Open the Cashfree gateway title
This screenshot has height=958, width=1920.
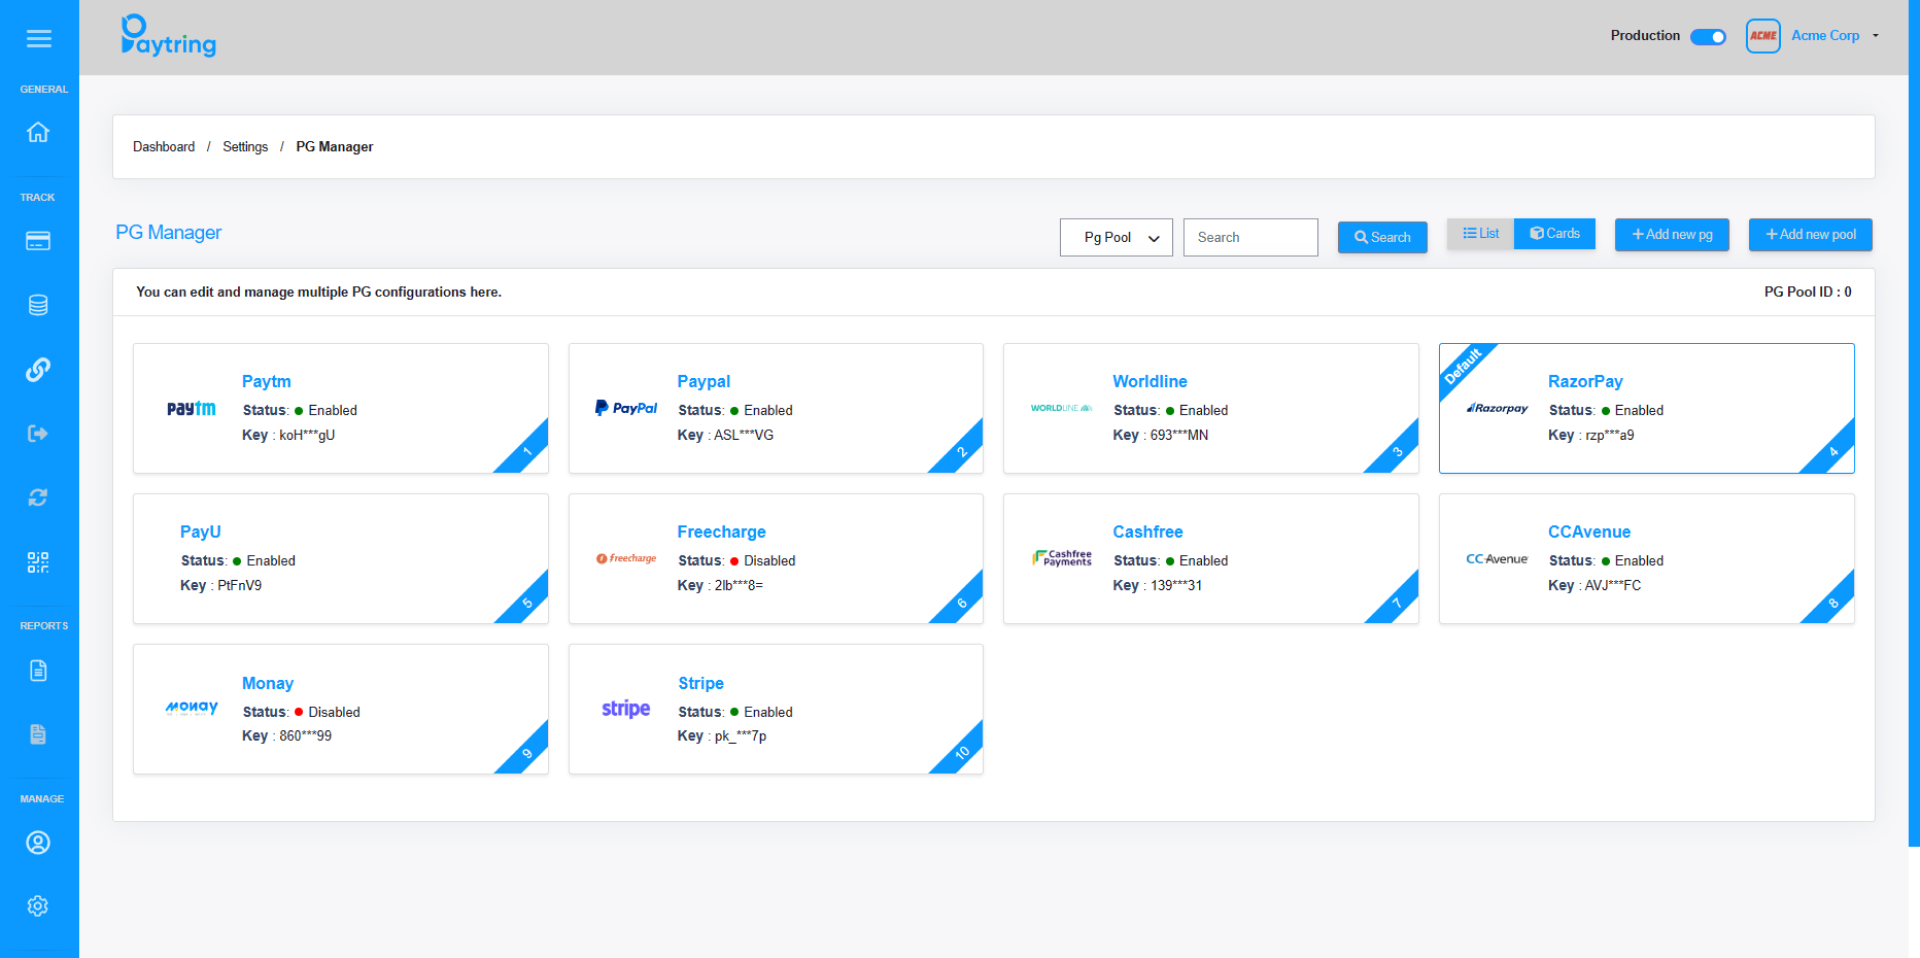click(x=1148, y=532)
